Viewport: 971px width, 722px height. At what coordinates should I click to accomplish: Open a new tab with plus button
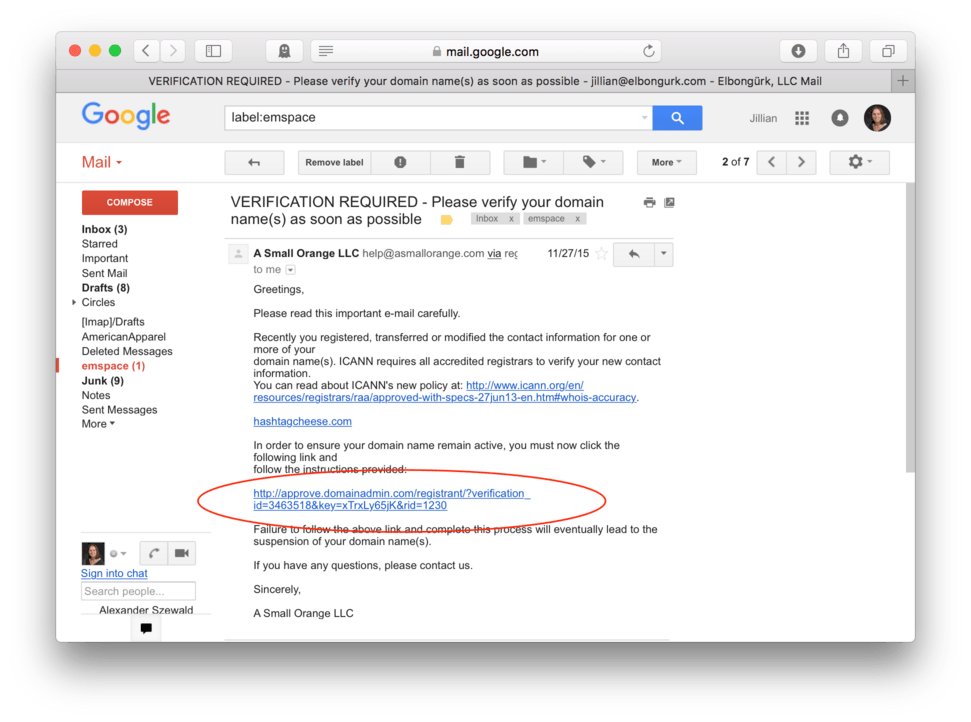tap(903, 81)
